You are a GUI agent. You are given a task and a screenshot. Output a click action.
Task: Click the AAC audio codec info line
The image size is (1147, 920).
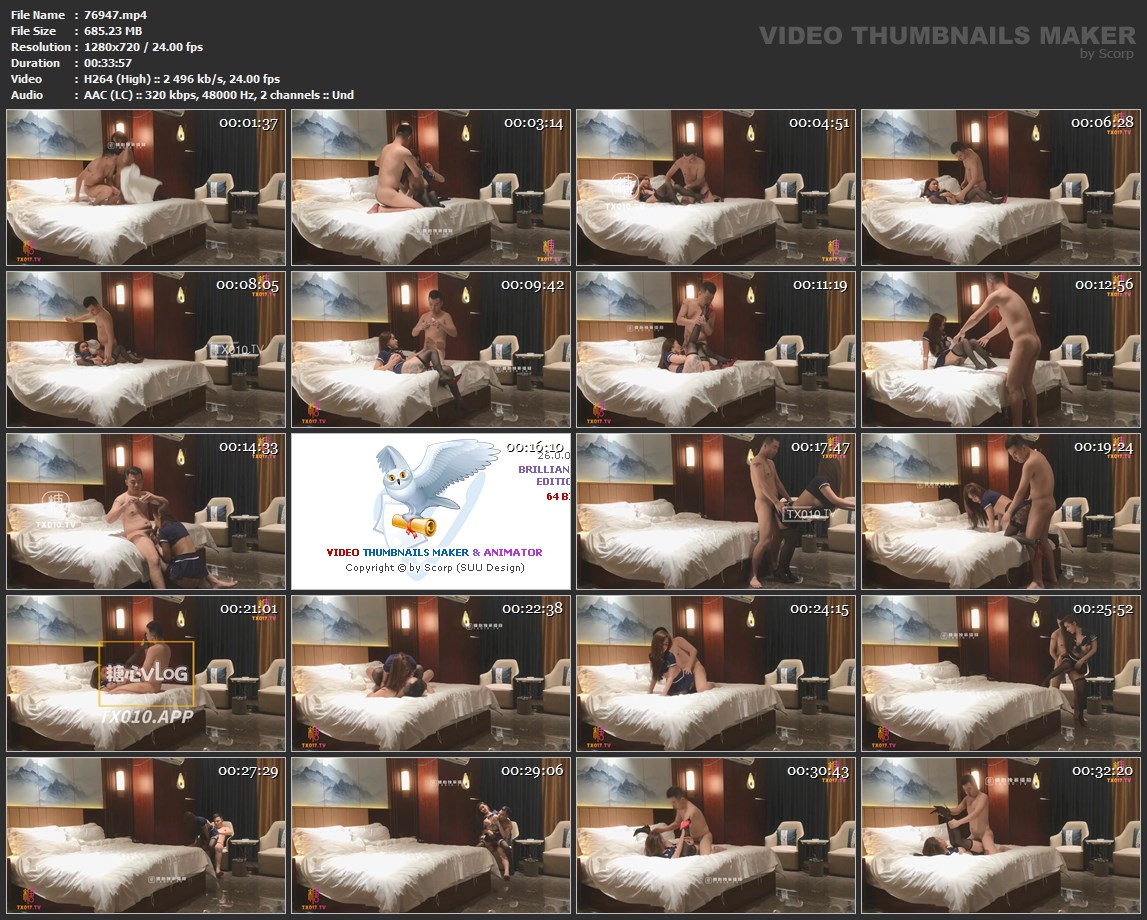coord(214,95)
